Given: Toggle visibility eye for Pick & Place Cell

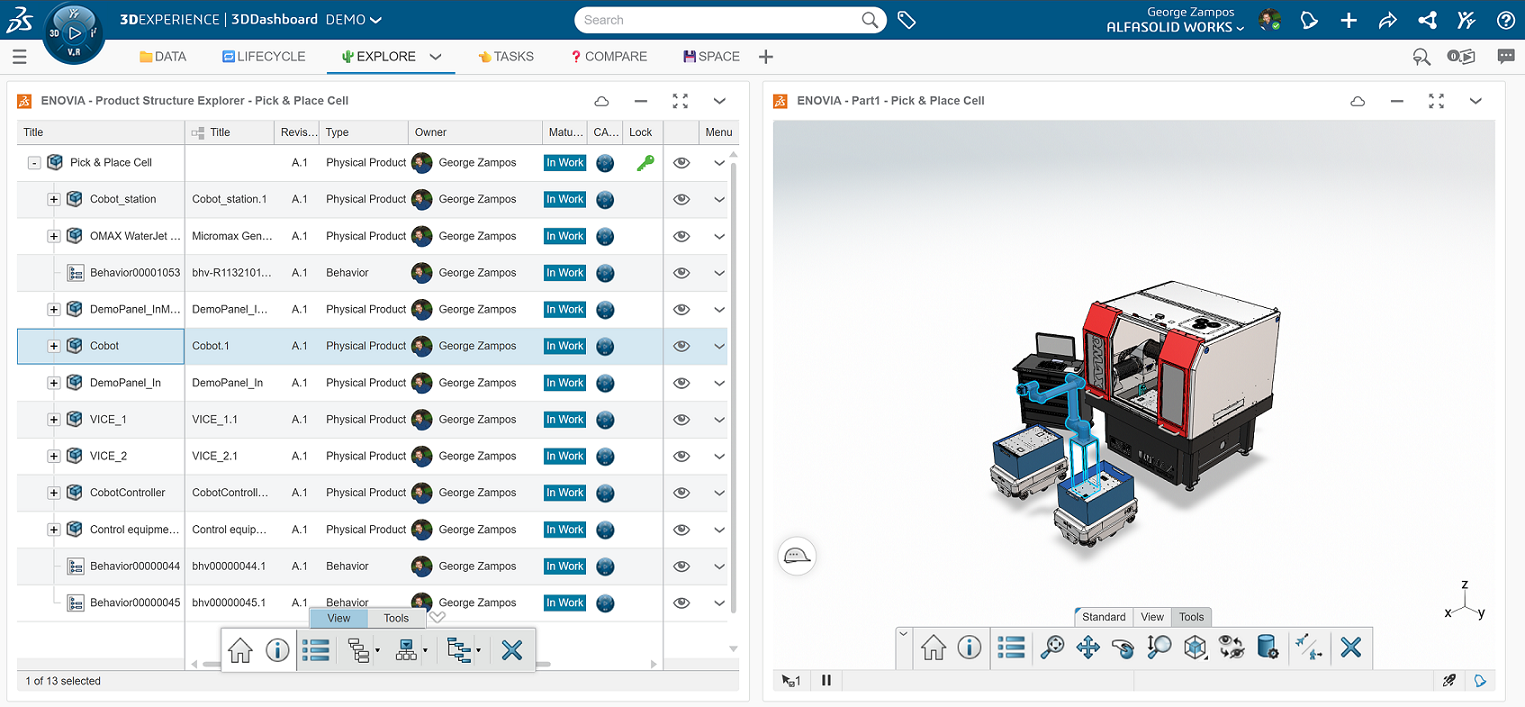Looking at the screenshot, I should tap(682, 163).
